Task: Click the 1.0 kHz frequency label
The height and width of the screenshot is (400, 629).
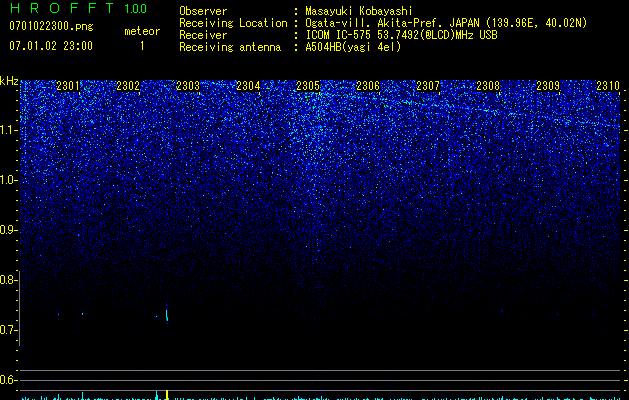Action: tap(9, 180)
